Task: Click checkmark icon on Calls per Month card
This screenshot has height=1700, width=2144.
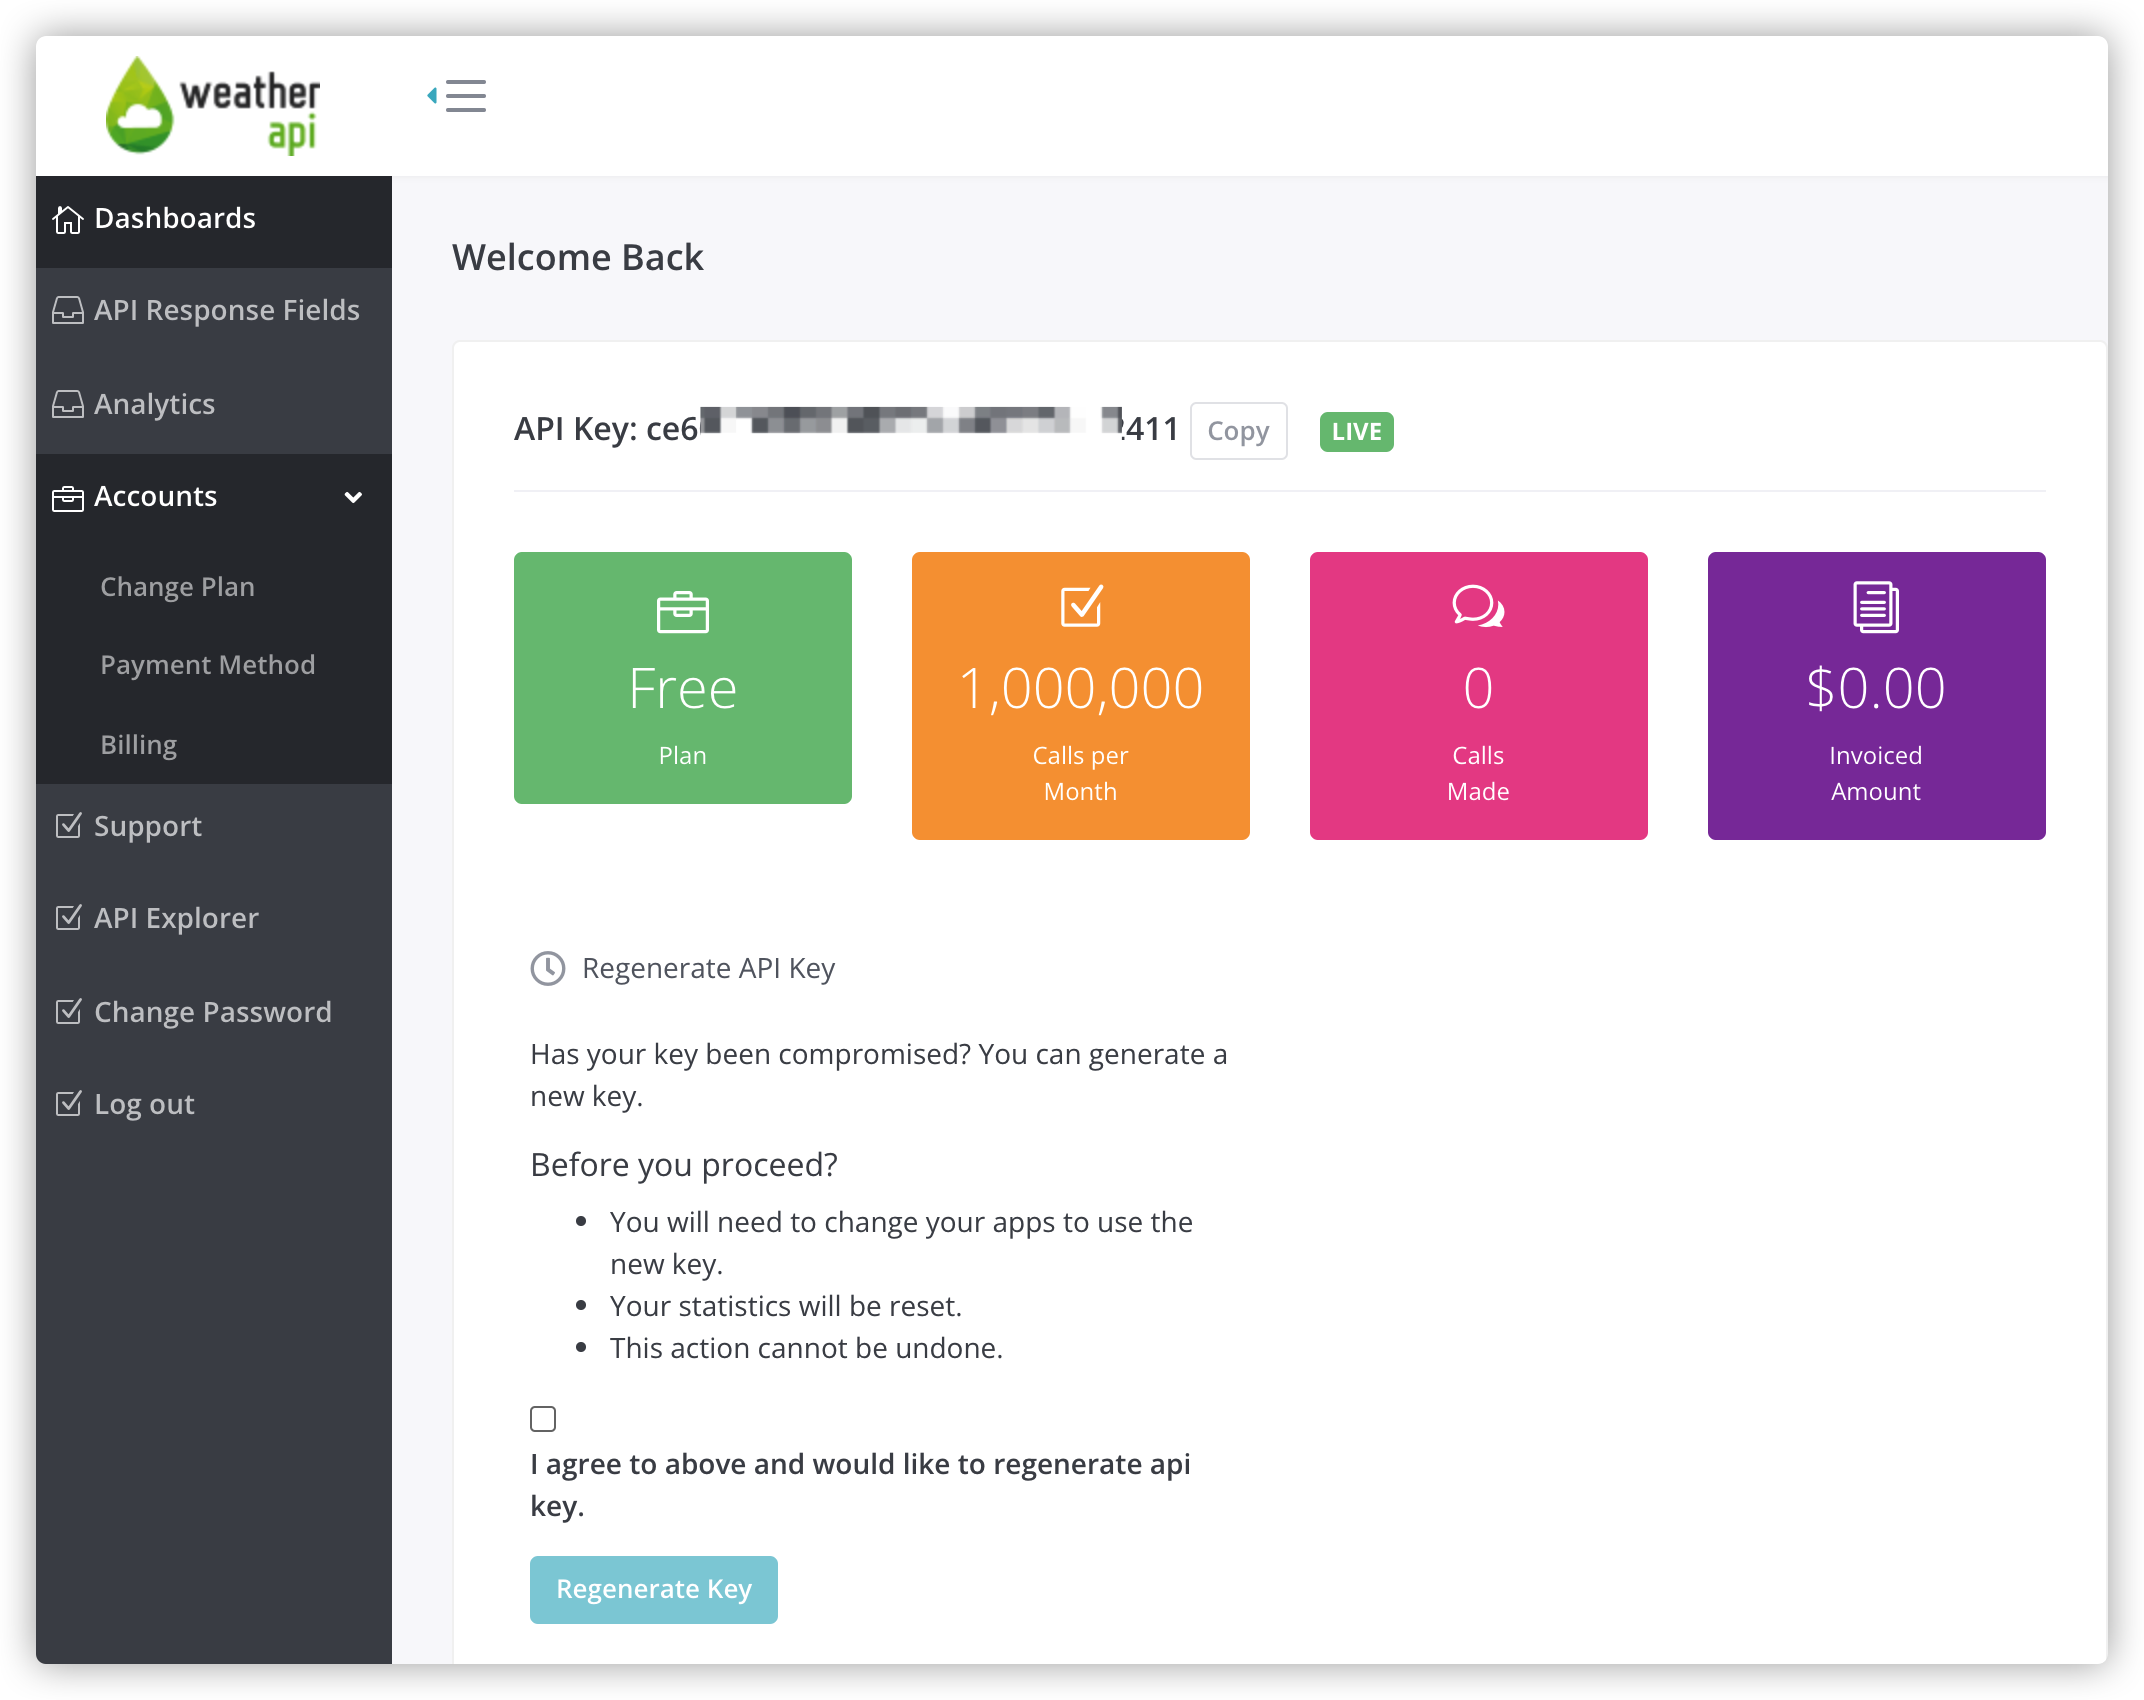Action: tap(1080, 606)
